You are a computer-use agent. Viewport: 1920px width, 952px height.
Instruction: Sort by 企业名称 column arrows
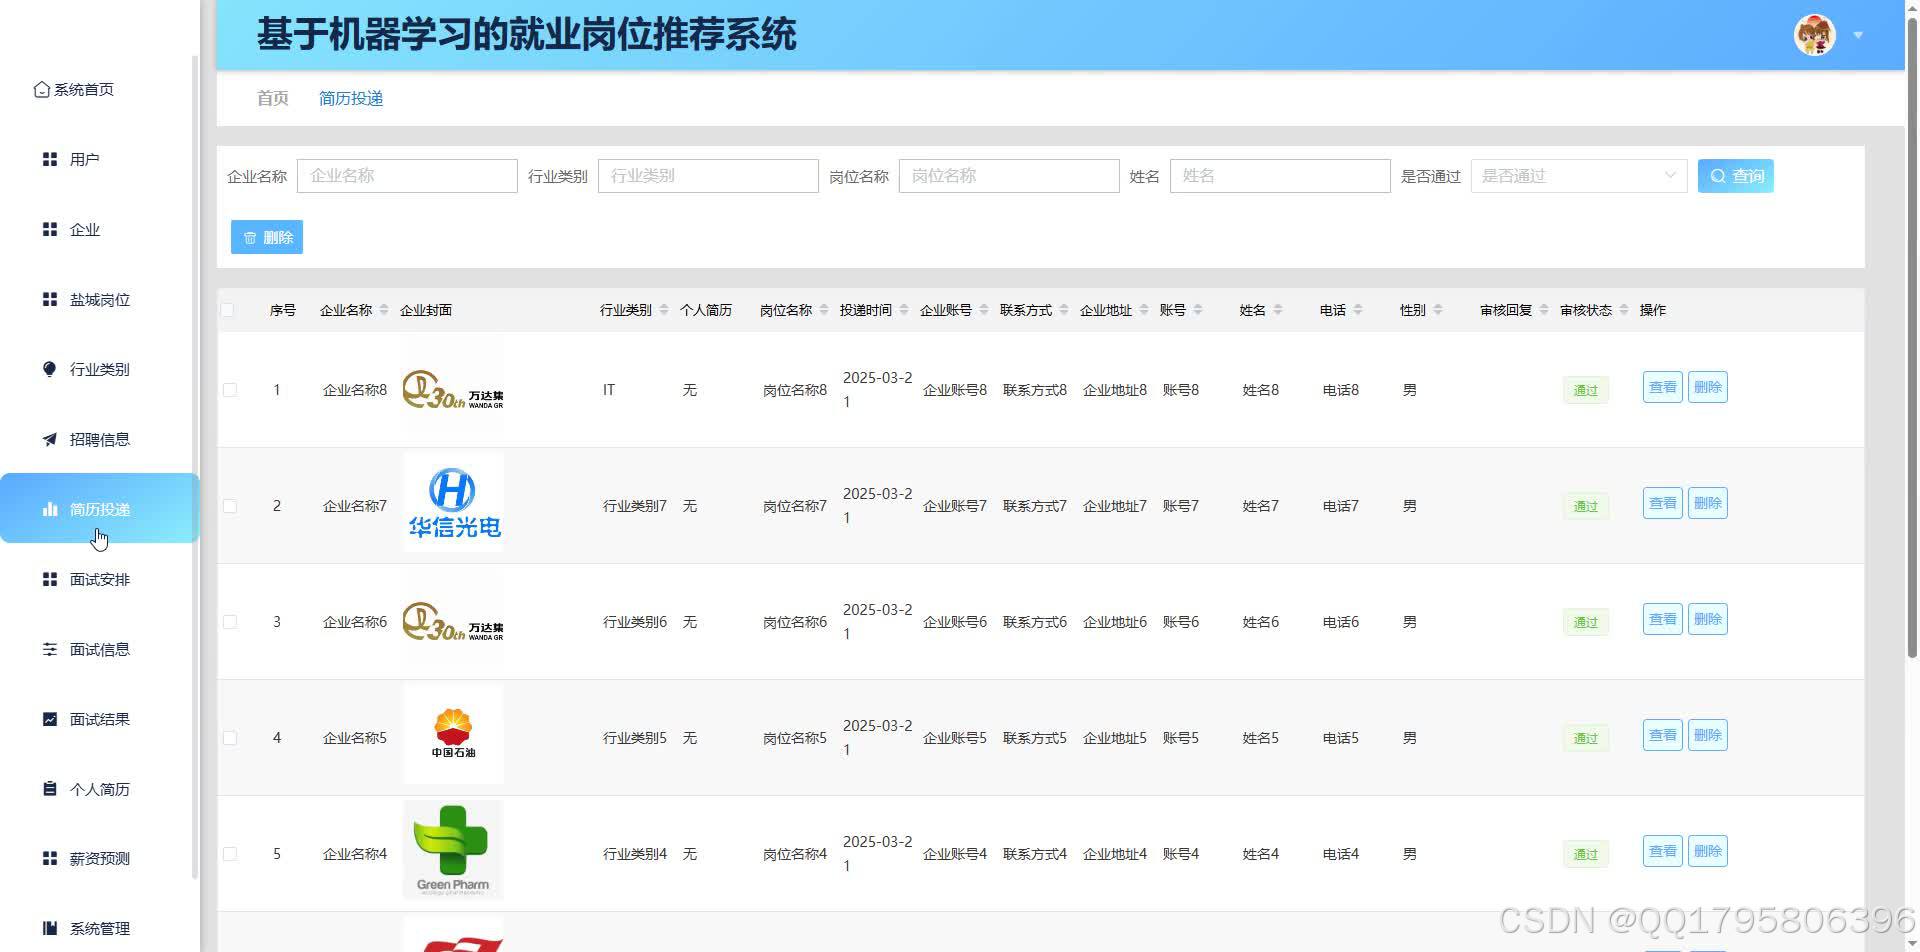pyautogui.click(x=384, y=310)
